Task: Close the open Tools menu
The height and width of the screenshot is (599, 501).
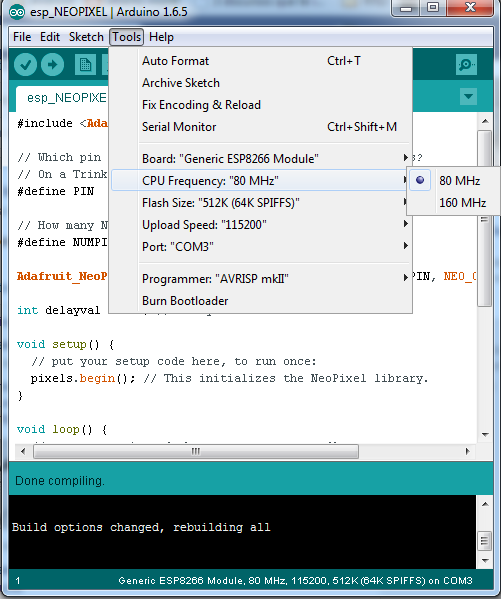Action: click(126, 37)
